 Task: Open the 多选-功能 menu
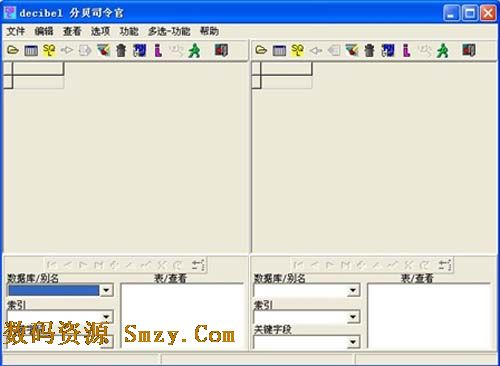169,31
